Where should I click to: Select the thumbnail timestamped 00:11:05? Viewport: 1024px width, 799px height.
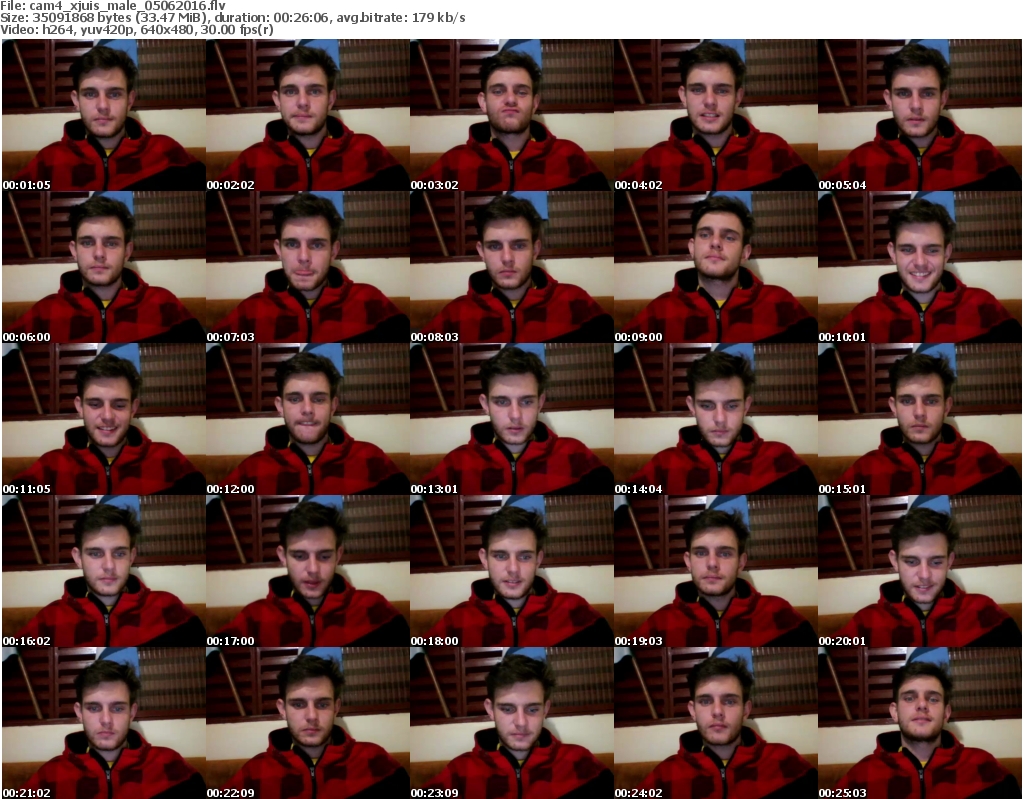(x=104, y=419)
